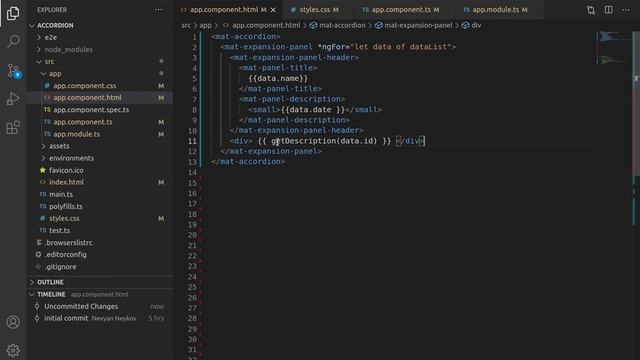This screenshot has width=640, height=360.
Task: Select Uncommitted Changes timeline entry
Action: click(81, 307)
